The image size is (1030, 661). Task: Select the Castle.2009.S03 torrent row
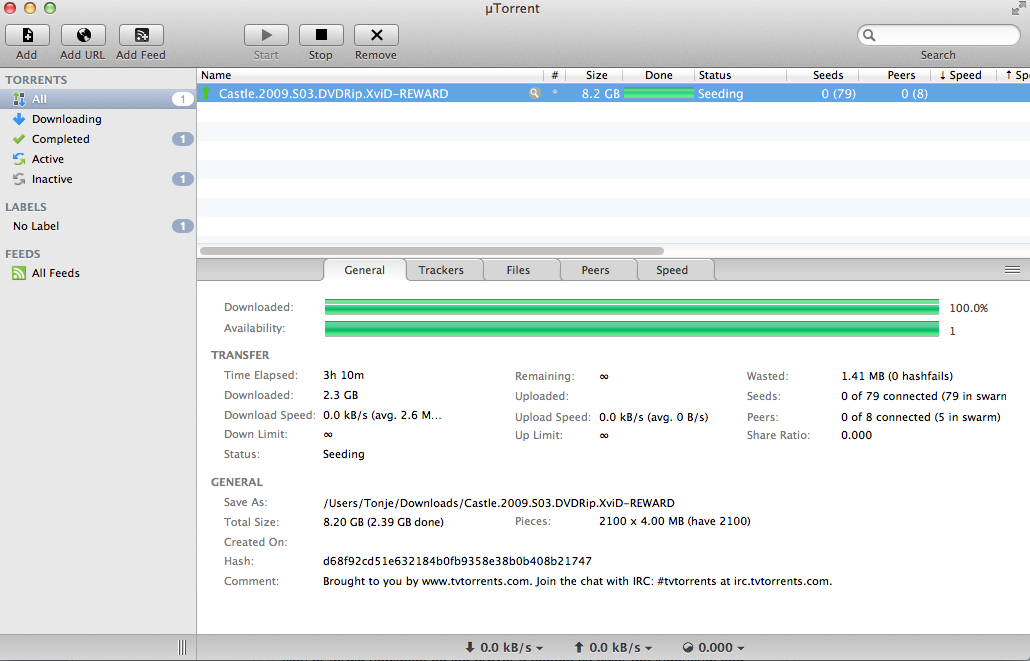613,93
